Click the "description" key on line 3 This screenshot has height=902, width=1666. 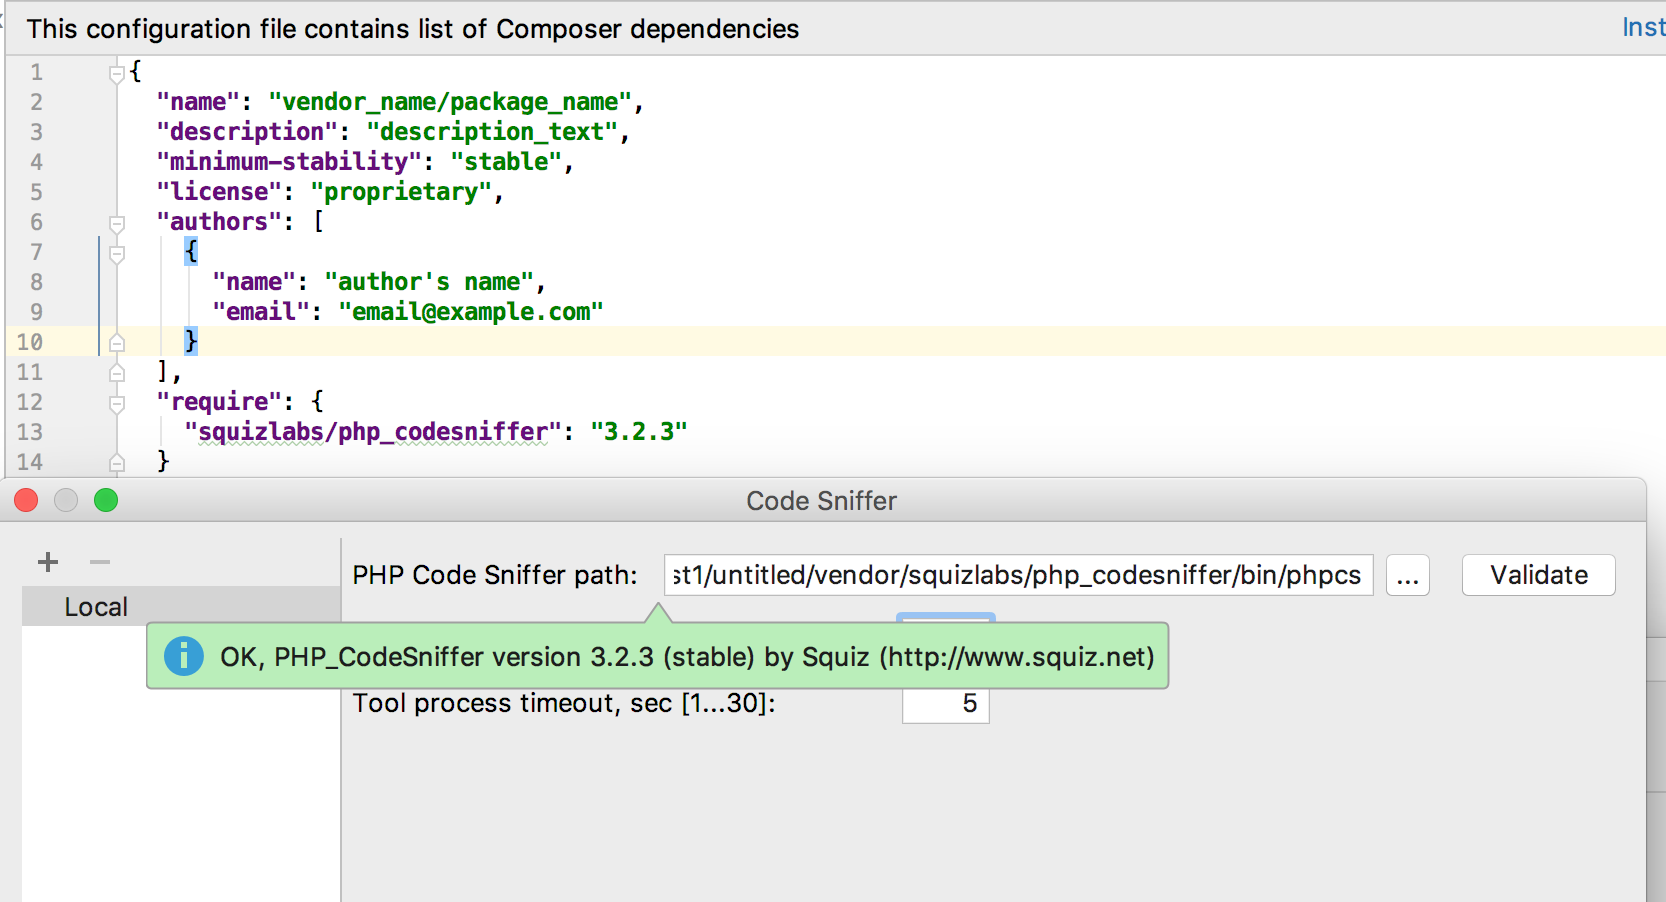(x=247, y=132)
